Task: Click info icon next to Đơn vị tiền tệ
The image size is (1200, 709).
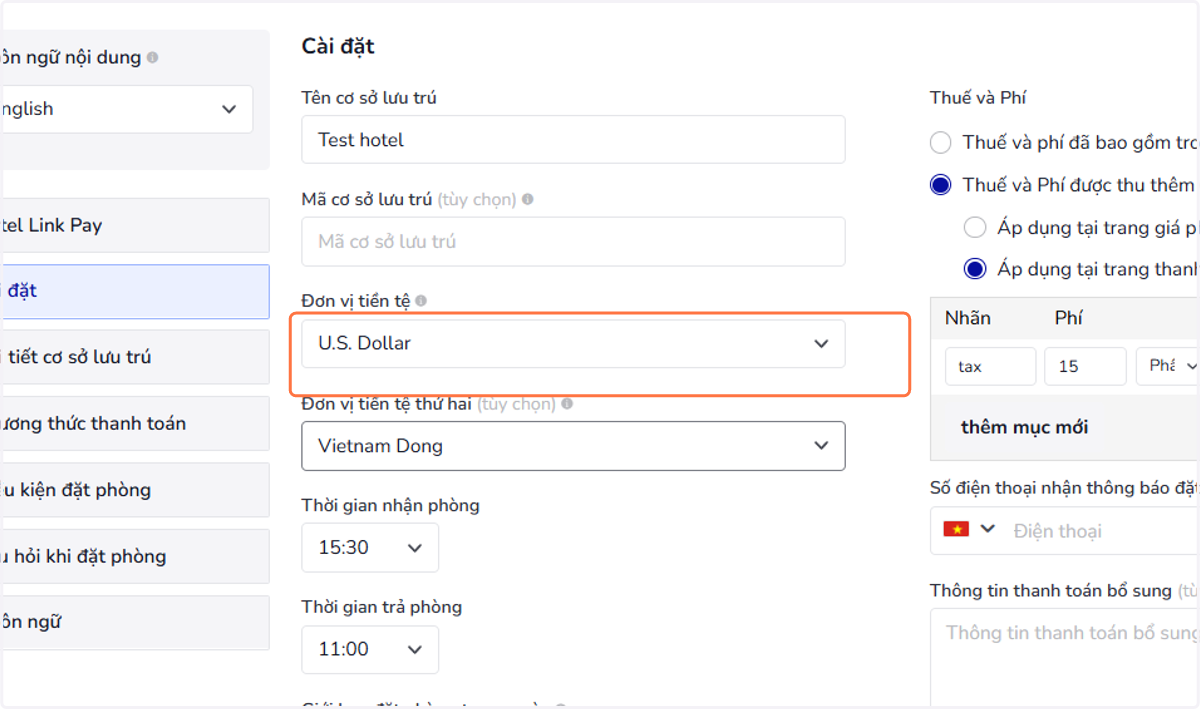Action: 421,301
